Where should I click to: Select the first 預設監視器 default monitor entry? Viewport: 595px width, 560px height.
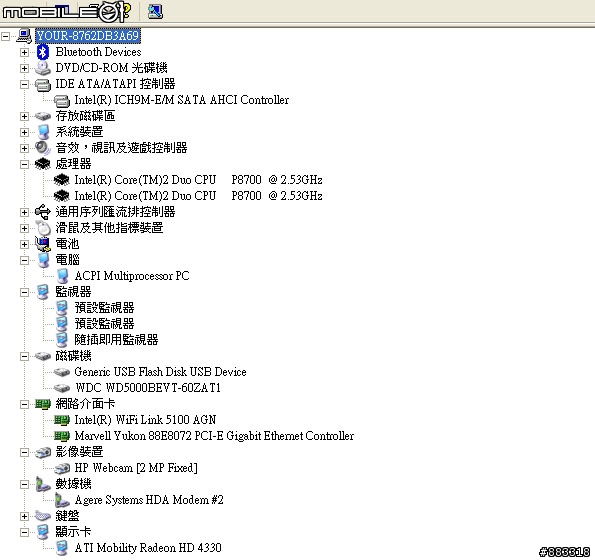(104, 308)
